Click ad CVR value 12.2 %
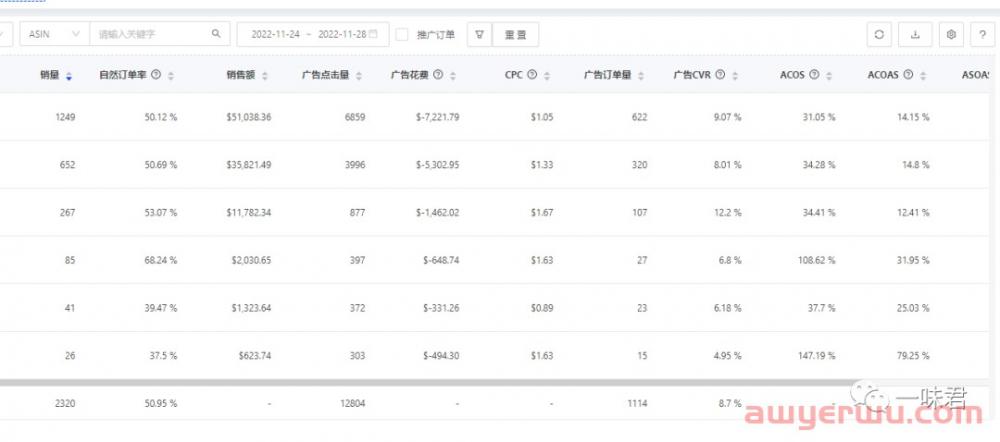Image resolution: width=1000 pixels, height=442 pixels. 726,212
